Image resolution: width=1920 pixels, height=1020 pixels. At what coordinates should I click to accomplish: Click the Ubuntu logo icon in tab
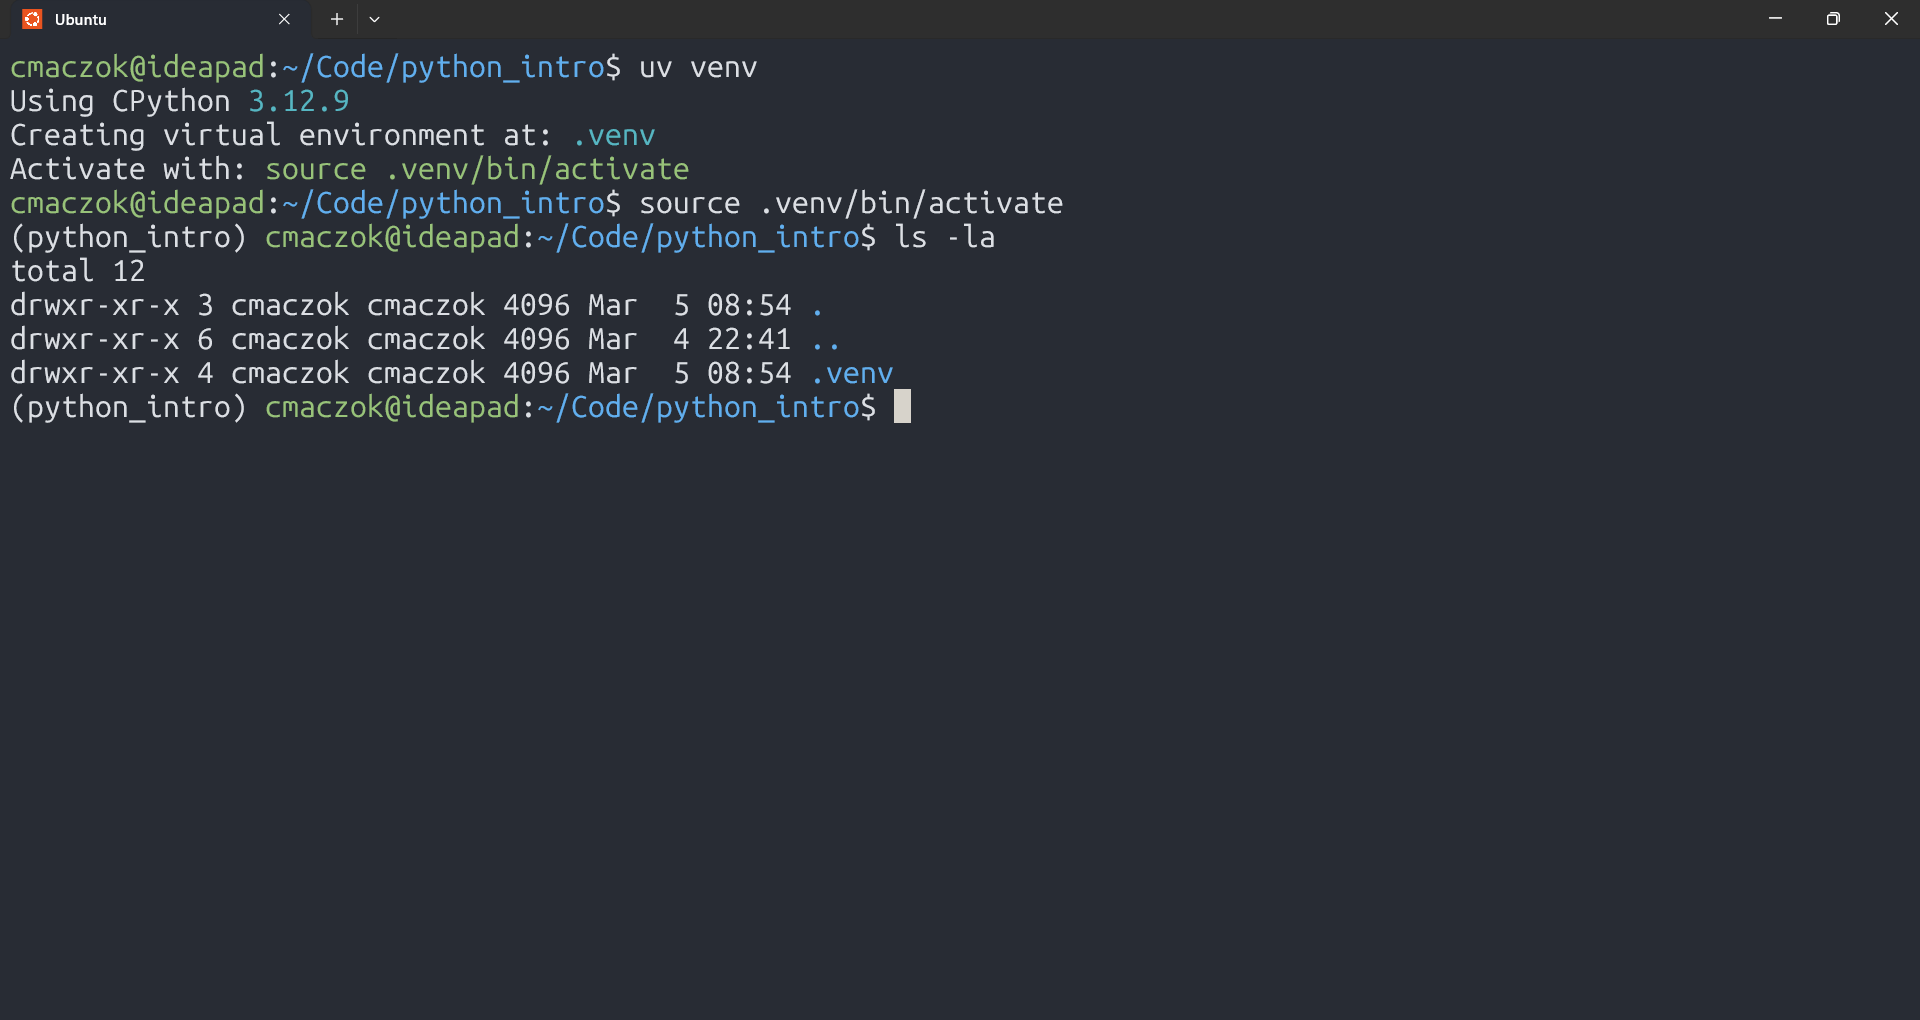click(32, 19)
